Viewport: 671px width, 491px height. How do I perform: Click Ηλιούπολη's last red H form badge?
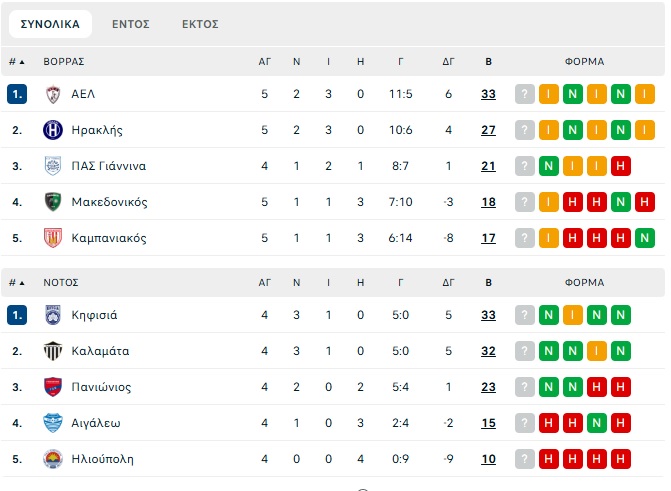[621, 459]
